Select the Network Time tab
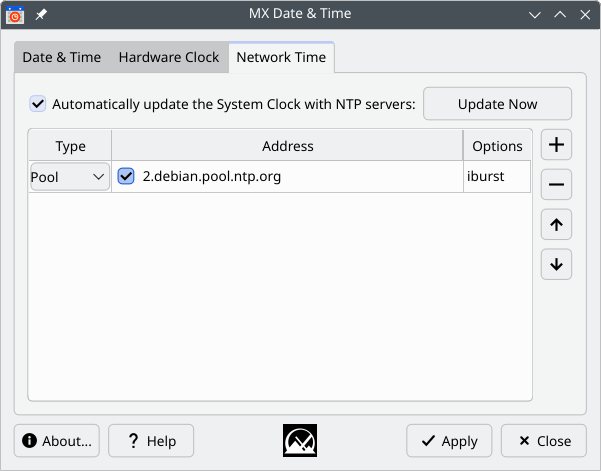Image resolution: width=601 pixels, height=471 pixels. point(281,57)
